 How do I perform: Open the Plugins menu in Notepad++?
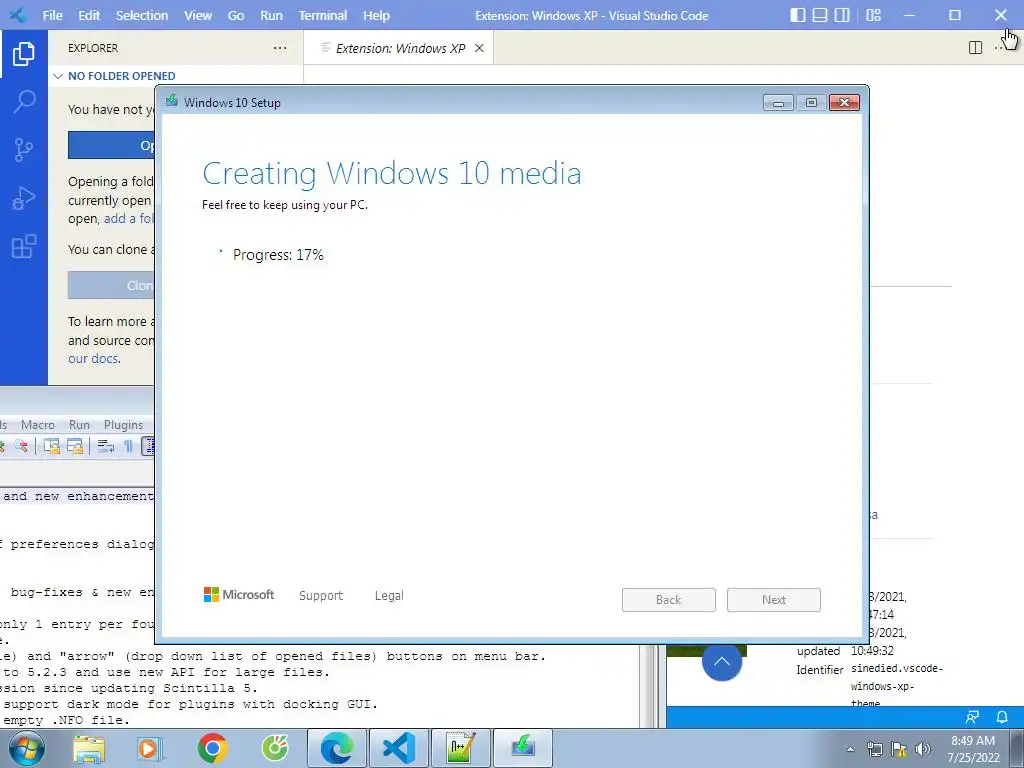[x=123, y=424]
